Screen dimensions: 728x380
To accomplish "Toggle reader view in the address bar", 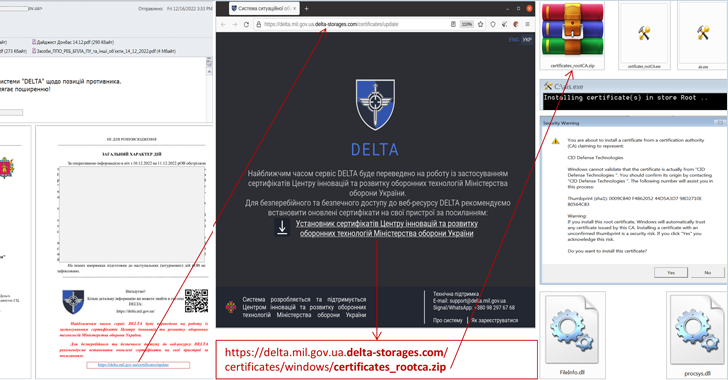I will 453,24.
